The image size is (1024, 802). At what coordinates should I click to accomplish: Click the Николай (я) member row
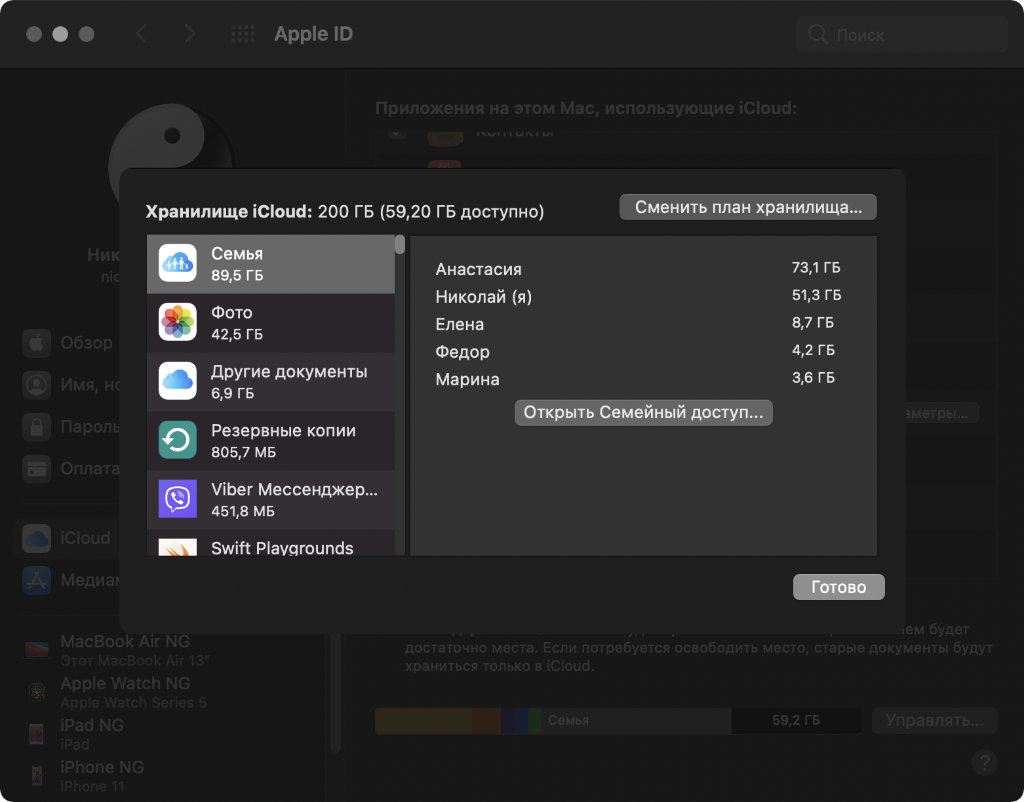pos(638,296)
